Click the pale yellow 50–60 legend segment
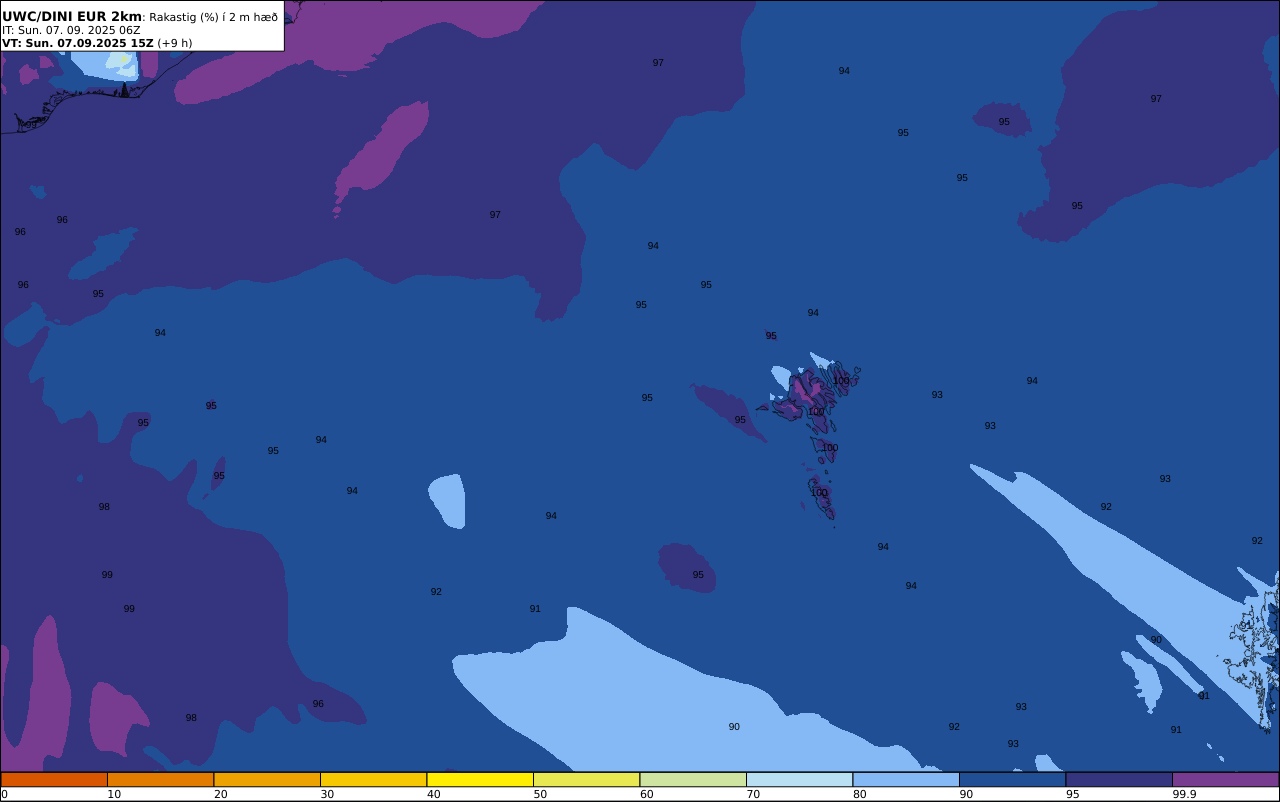Image resolution: width=1280 pixels, height=802 pixels. (586, 779)
